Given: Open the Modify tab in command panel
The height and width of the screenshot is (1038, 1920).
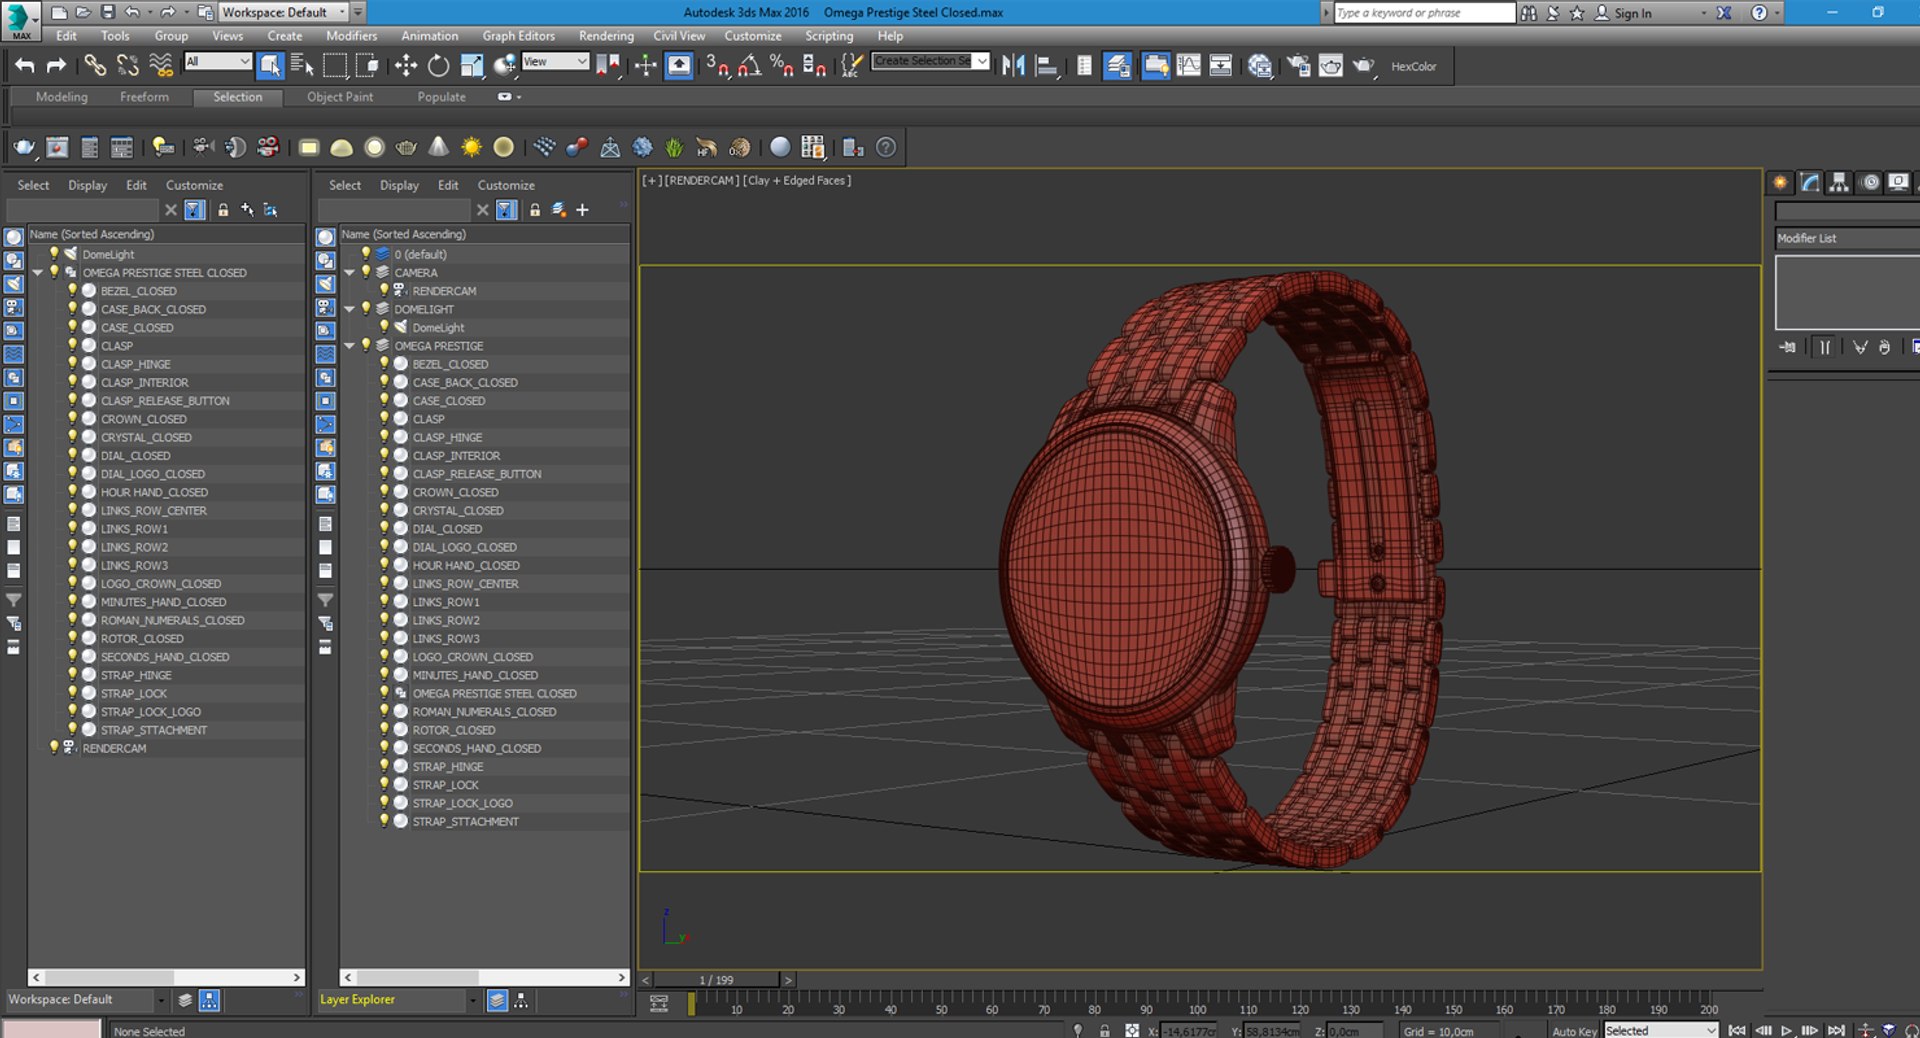Looking at the screenshot, I should point(1811,182).
